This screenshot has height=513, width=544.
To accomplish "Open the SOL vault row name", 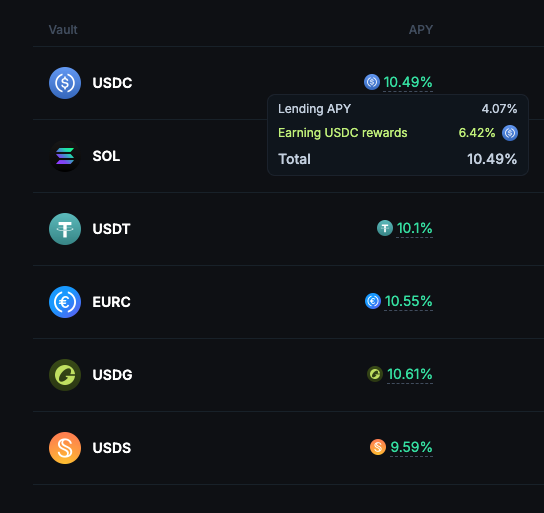I will point(106,156).
